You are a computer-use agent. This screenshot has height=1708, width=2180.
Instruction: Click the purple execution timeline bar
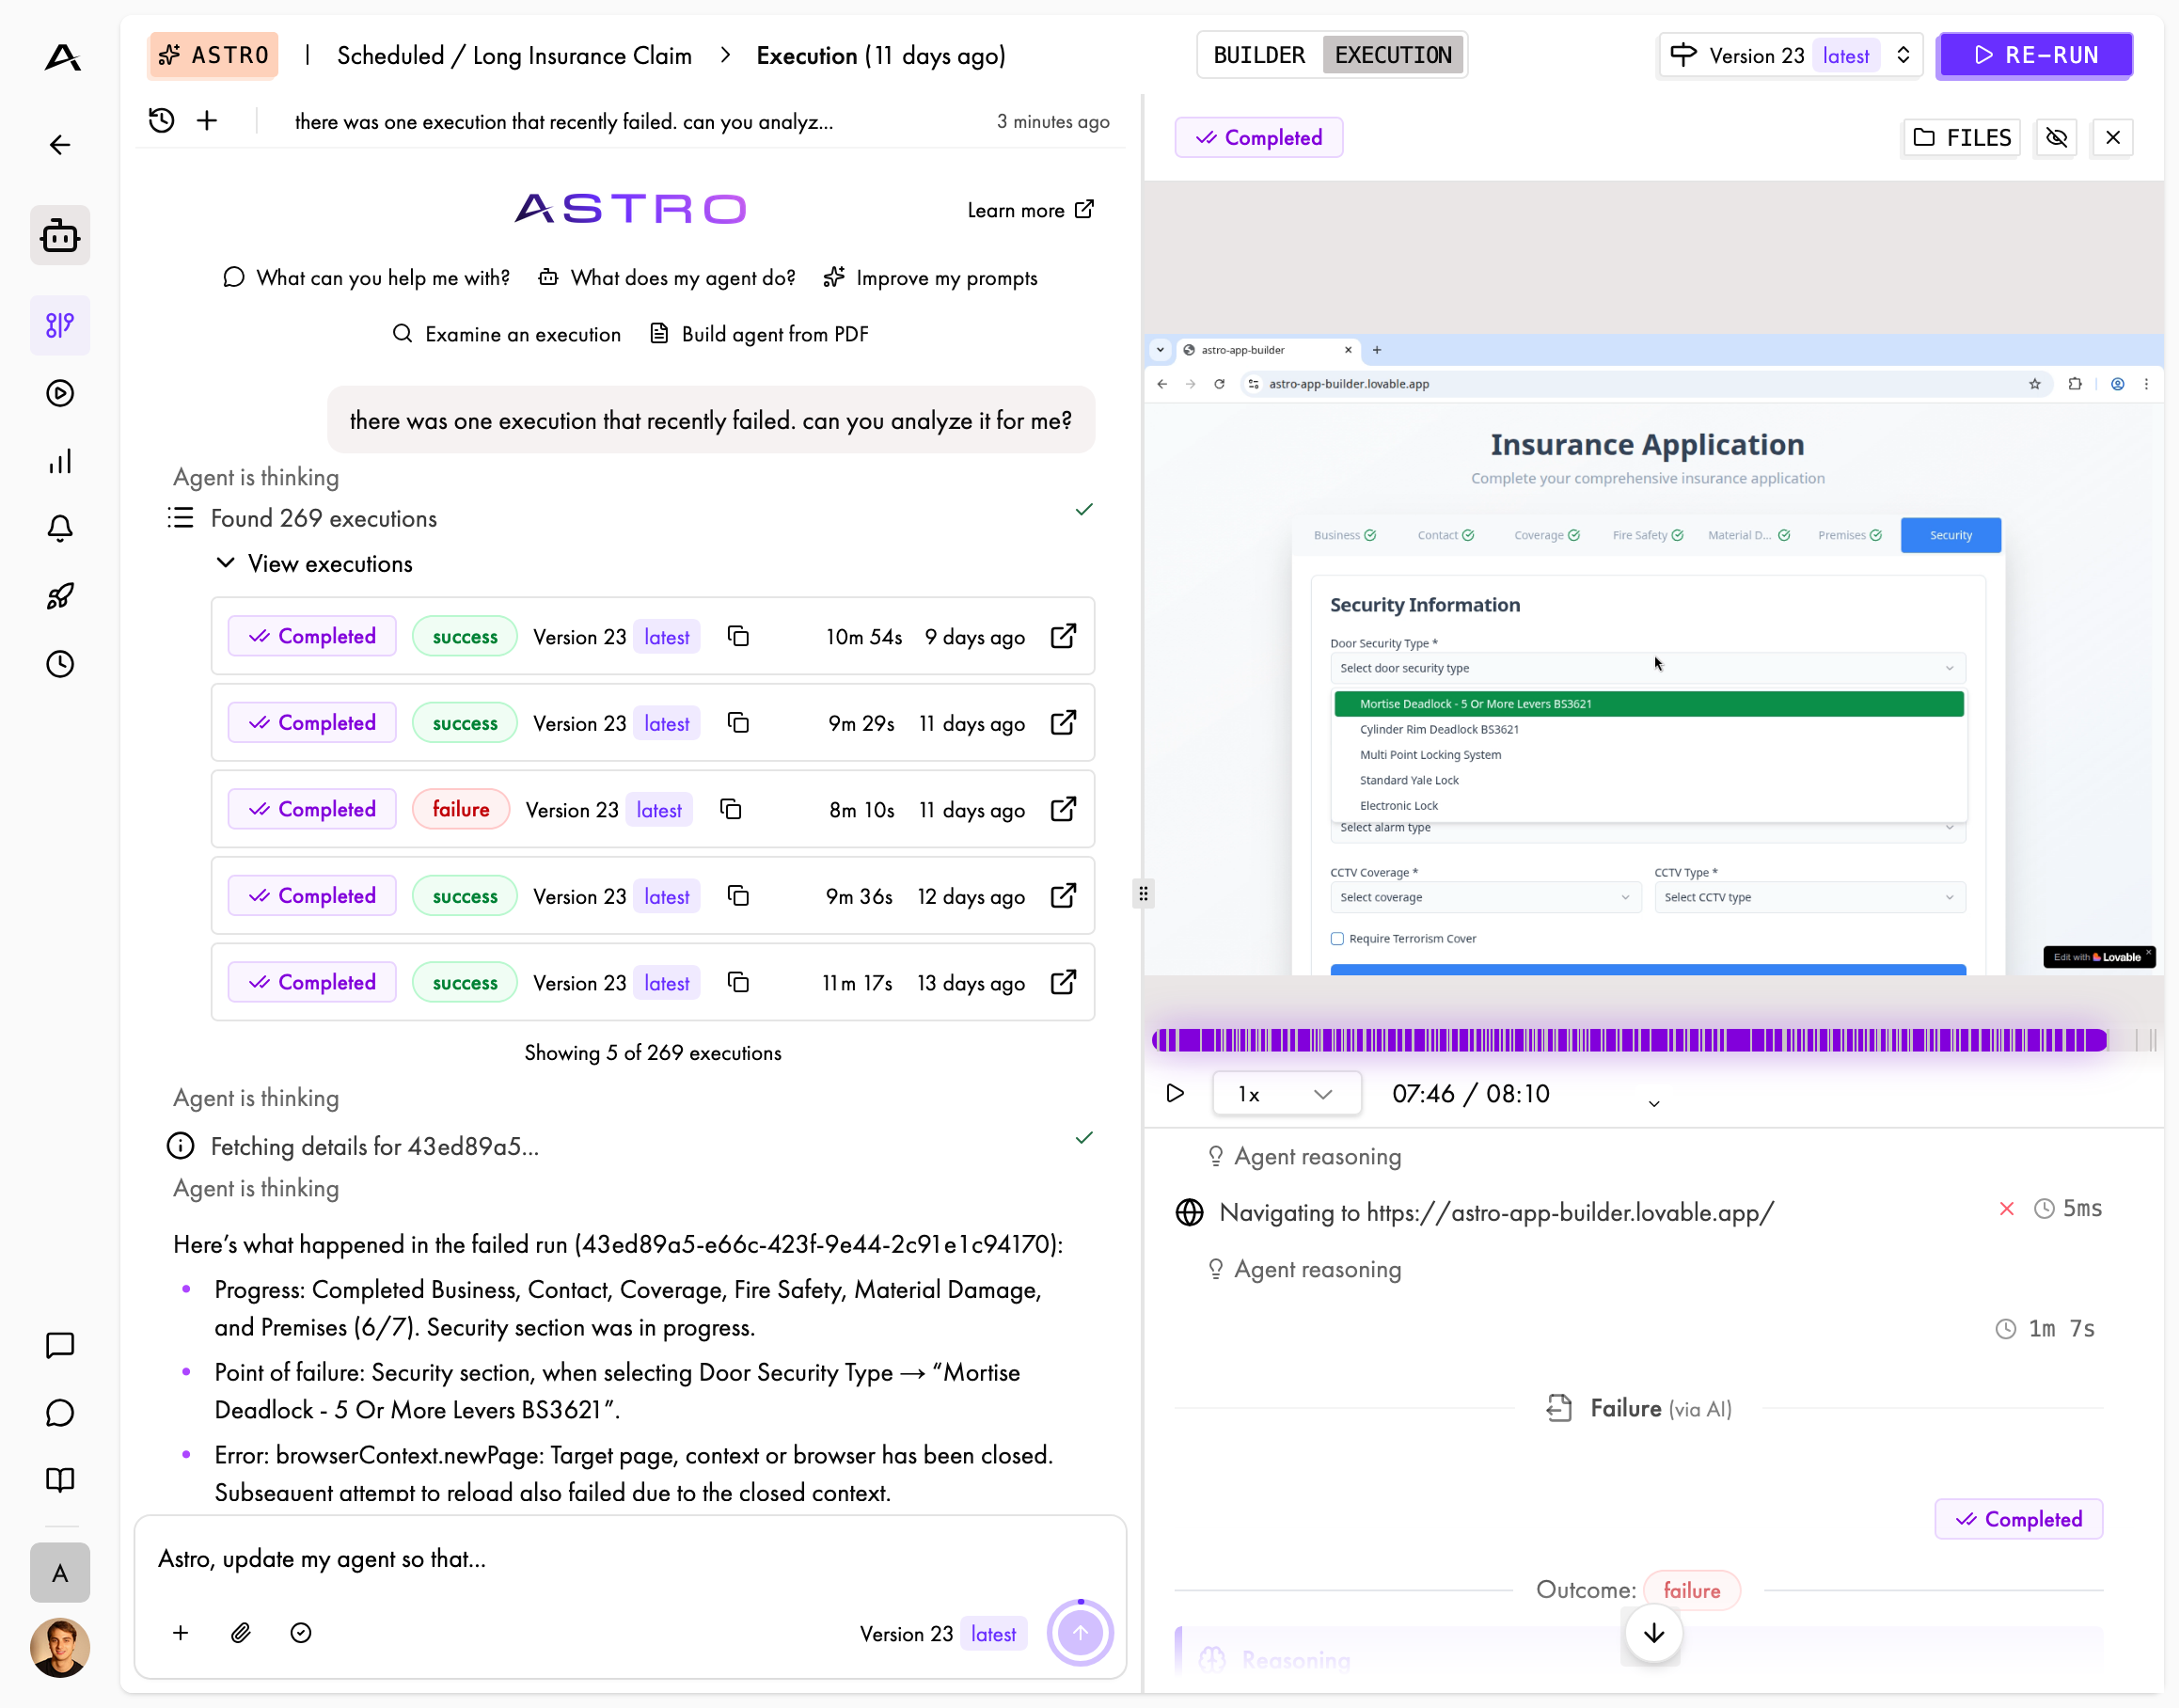click(x=1629, y=1040)
